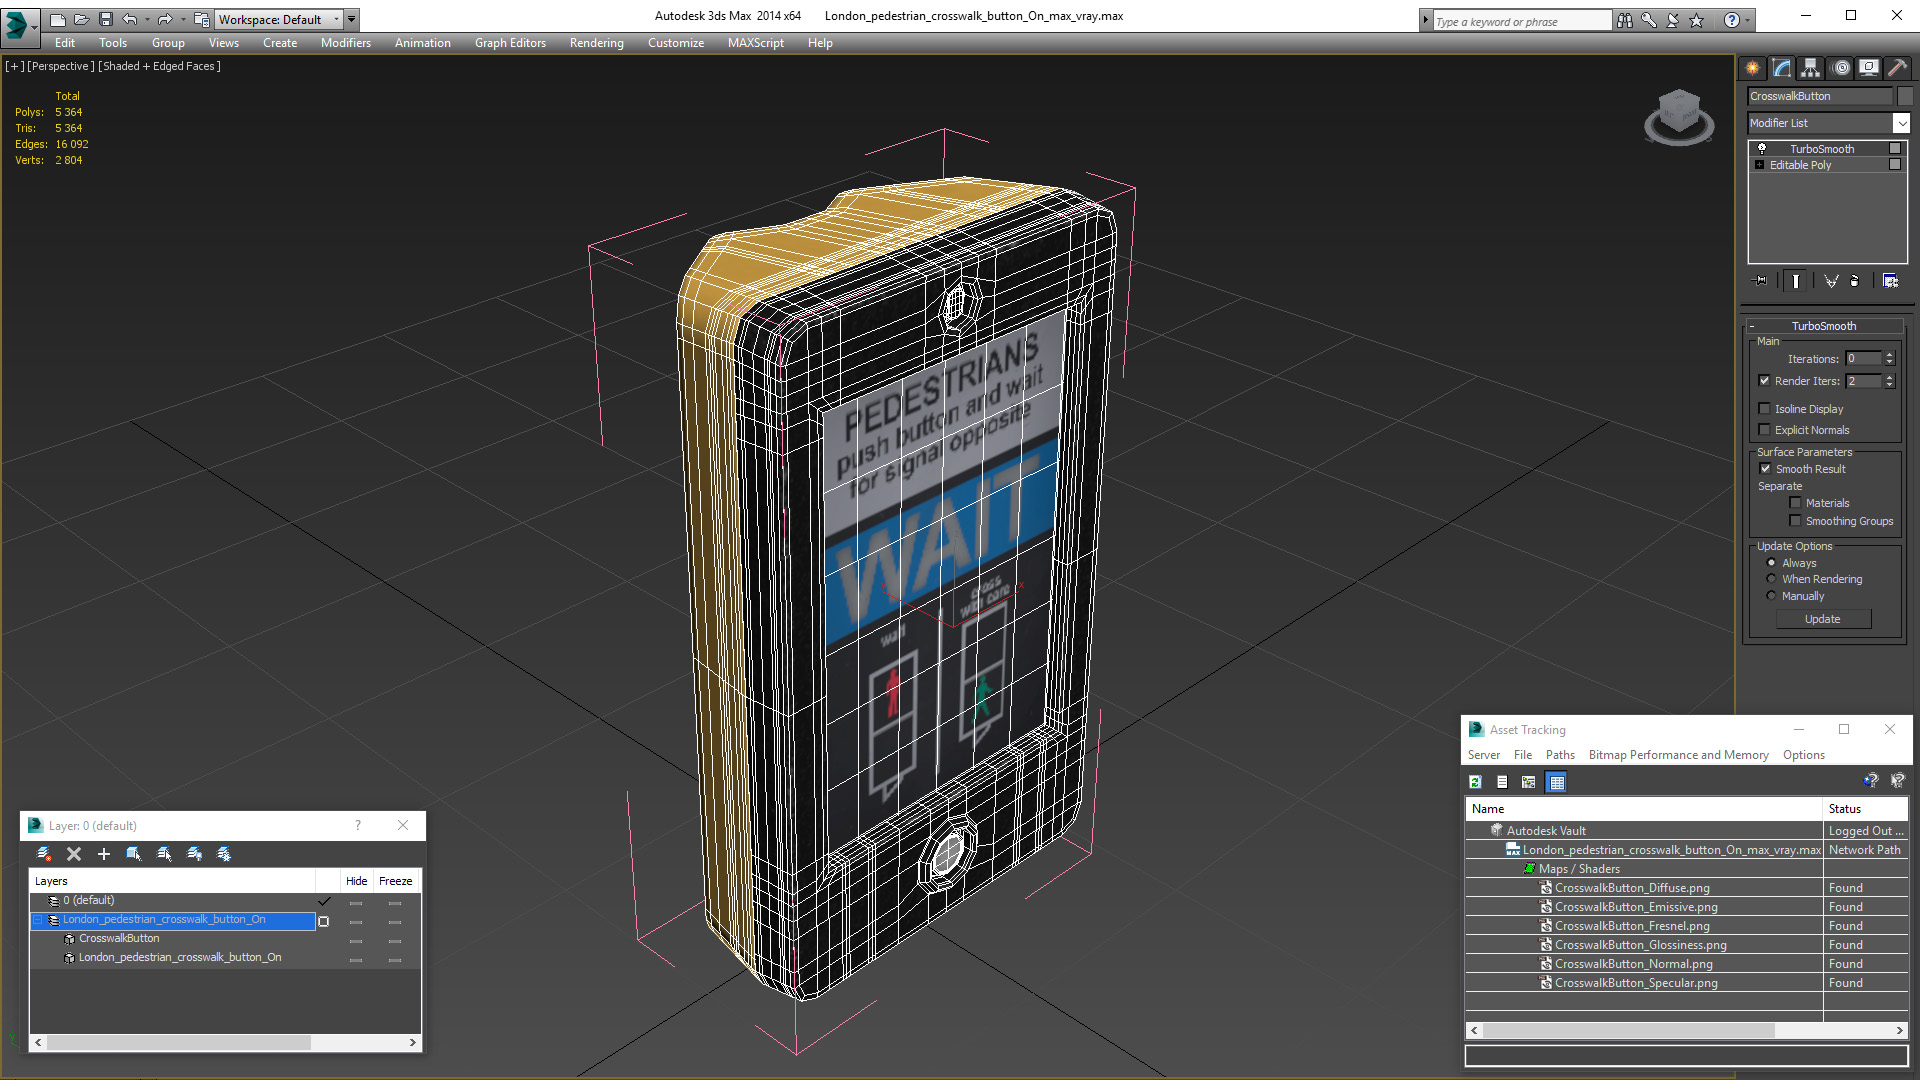The height and width of the screenshot is (1080, 1920).
Task: Open Bitmap Performance and Memory menu
Action: [1678, 755]
